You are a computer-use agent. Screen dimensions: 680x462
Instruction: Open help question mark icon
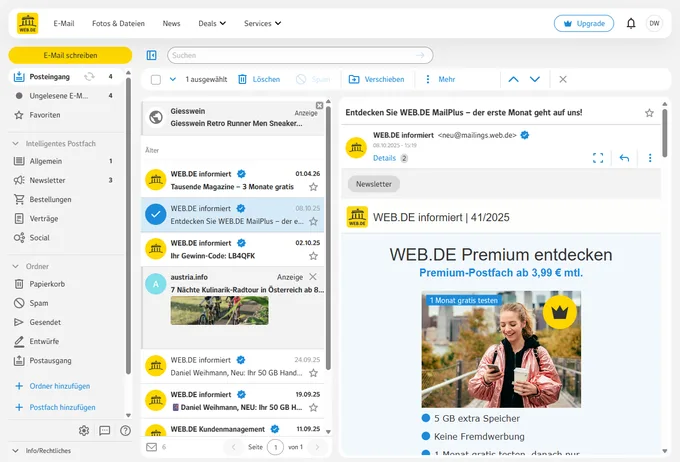coord(125,430)
